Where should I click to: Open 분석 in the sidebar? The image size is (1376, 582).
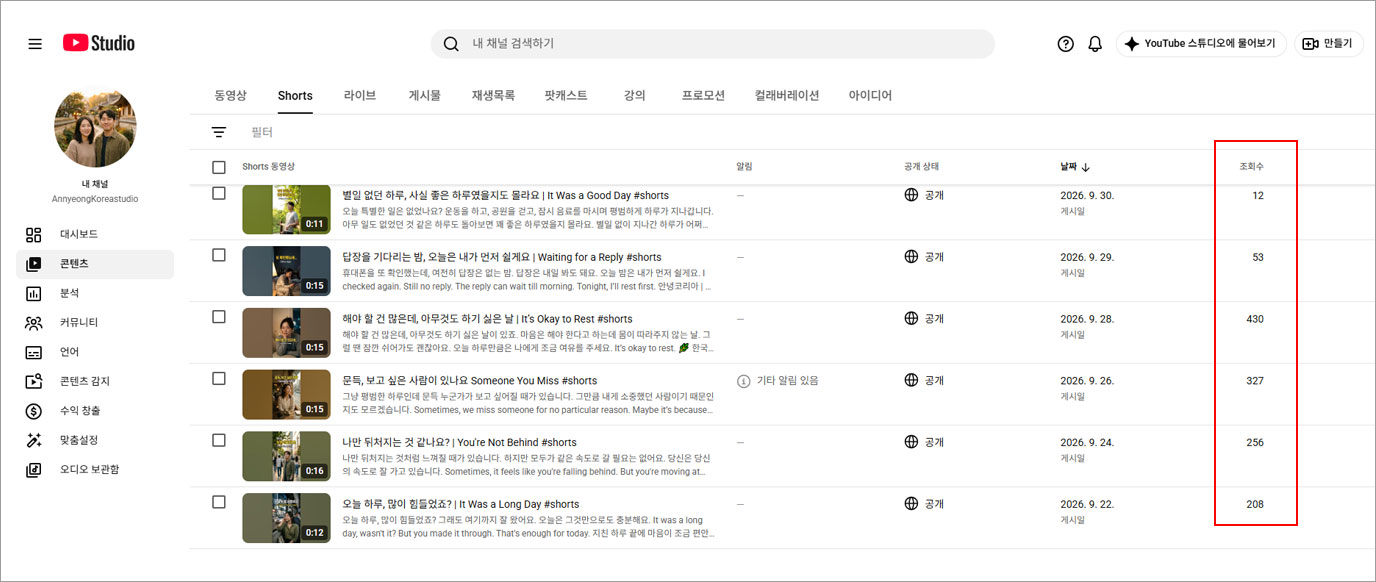[x=95, y=293]
